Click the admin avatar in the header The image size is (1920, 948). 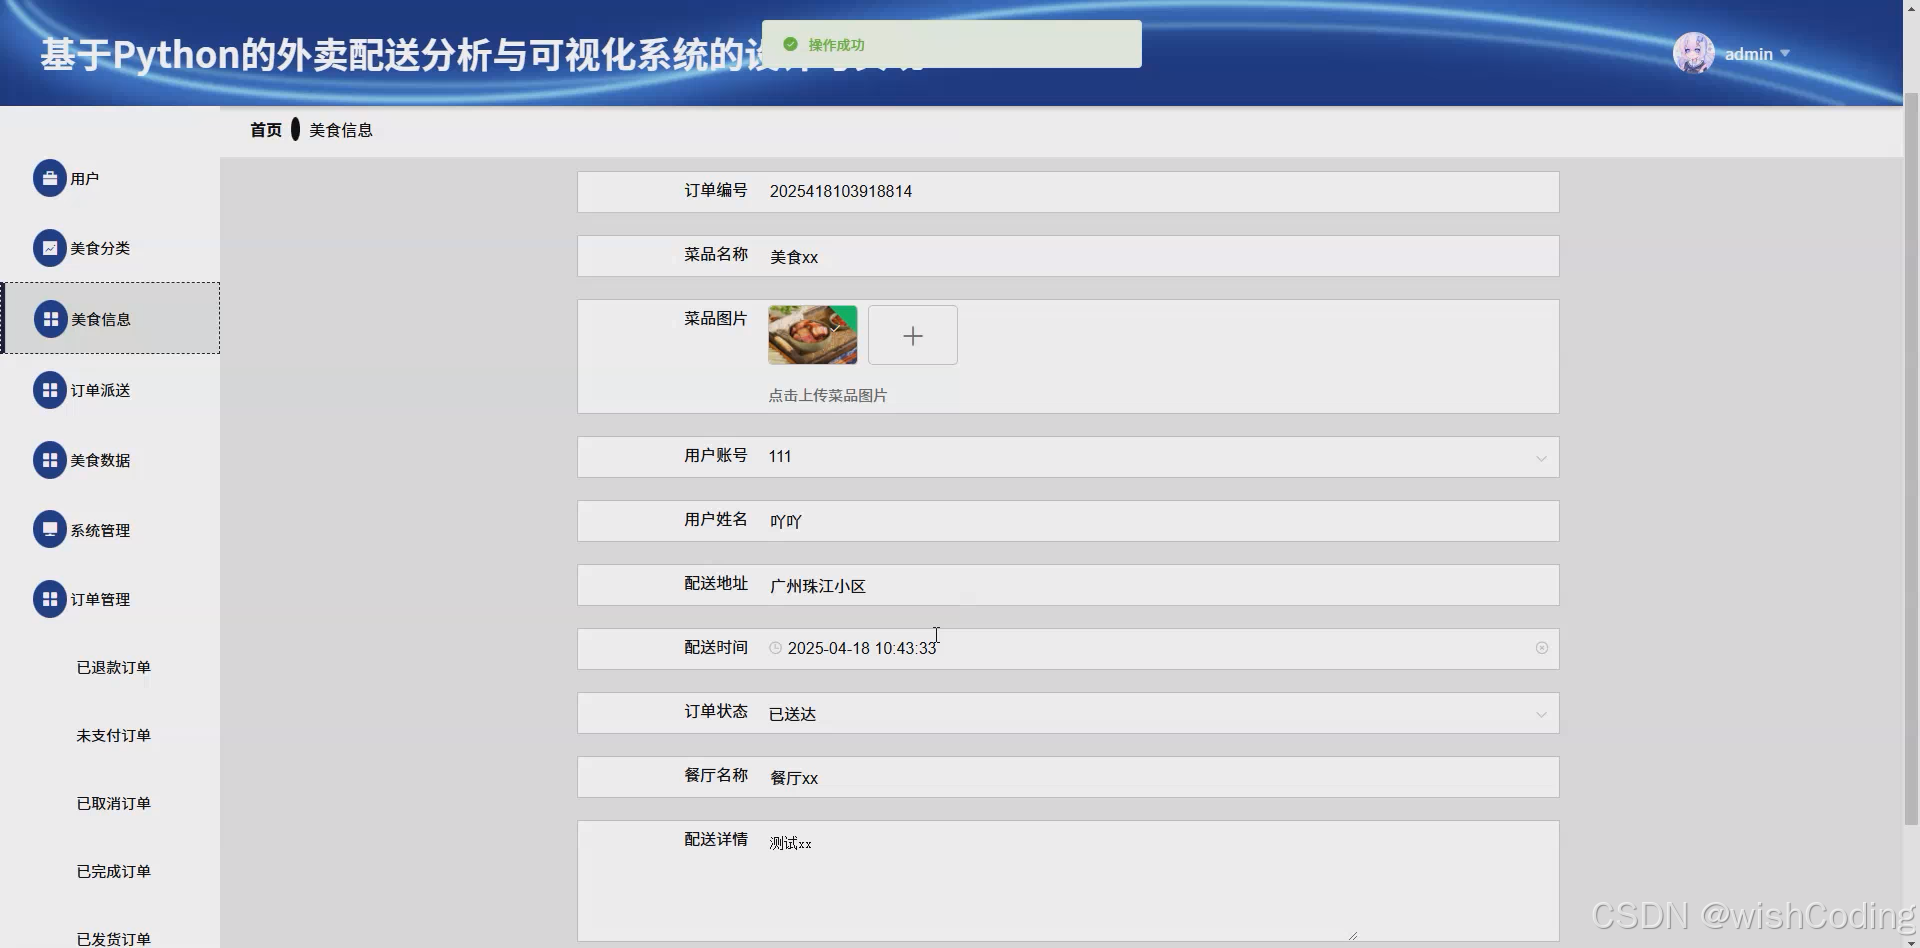[1692, 53]
